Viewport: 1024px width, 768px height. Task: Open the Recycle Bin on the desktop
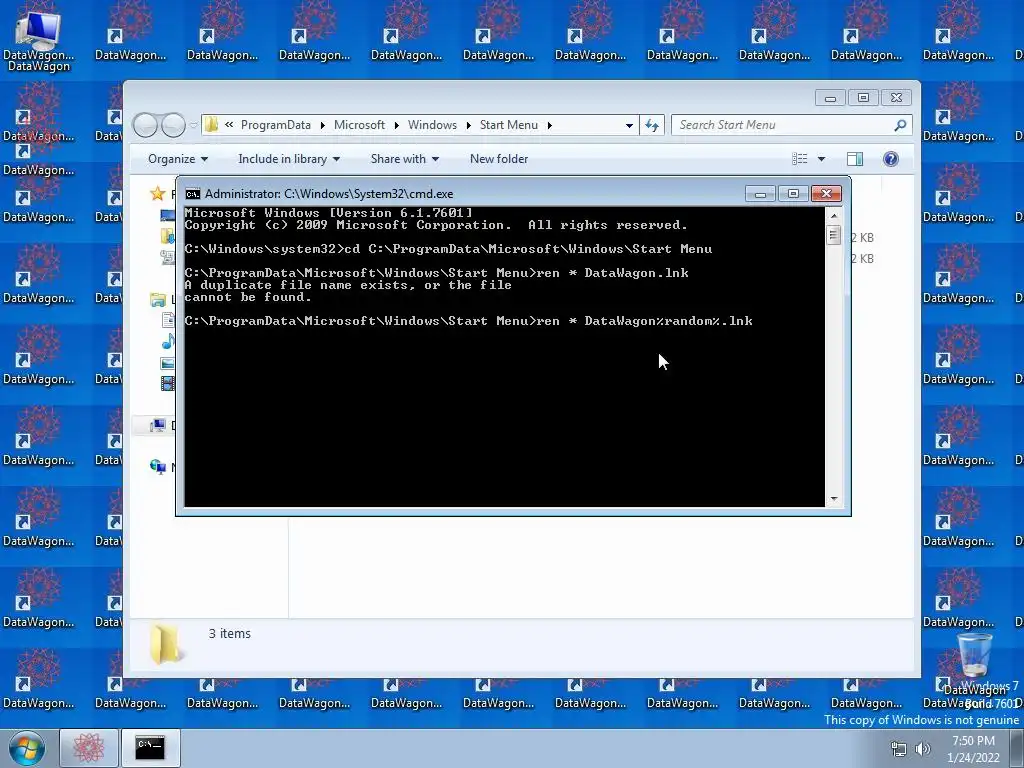[974, 655]
